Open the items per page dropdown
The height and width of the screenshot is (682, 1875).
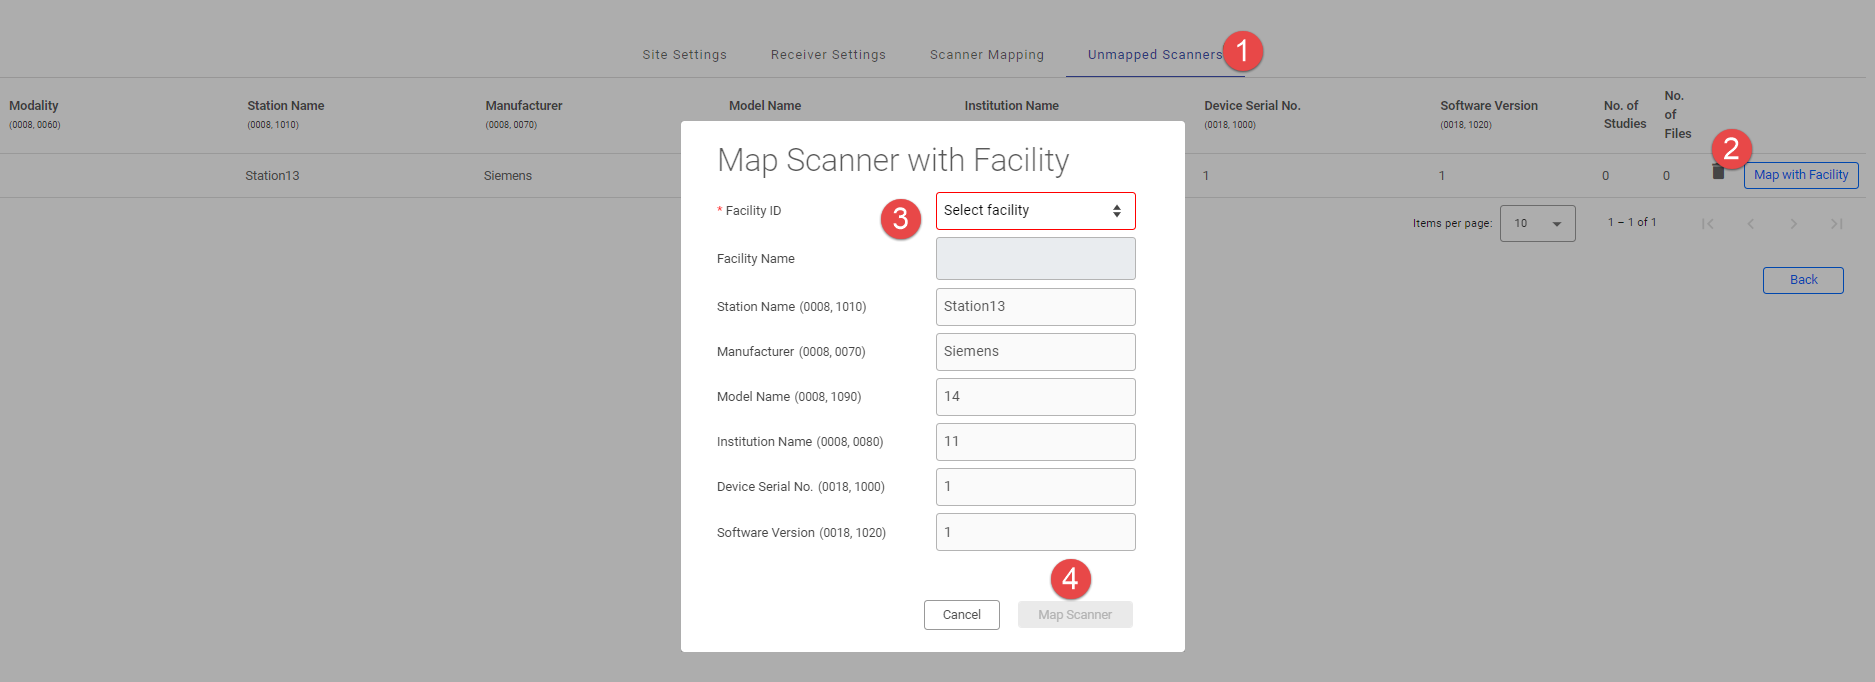pyautogui.click(x=1537, y=223)
